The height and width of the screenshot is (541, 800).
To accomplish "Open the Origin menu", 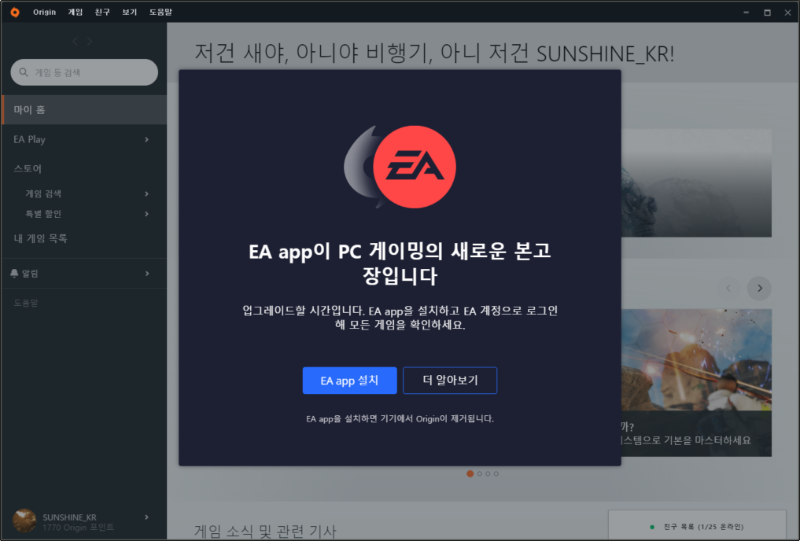I will [44, 12].
